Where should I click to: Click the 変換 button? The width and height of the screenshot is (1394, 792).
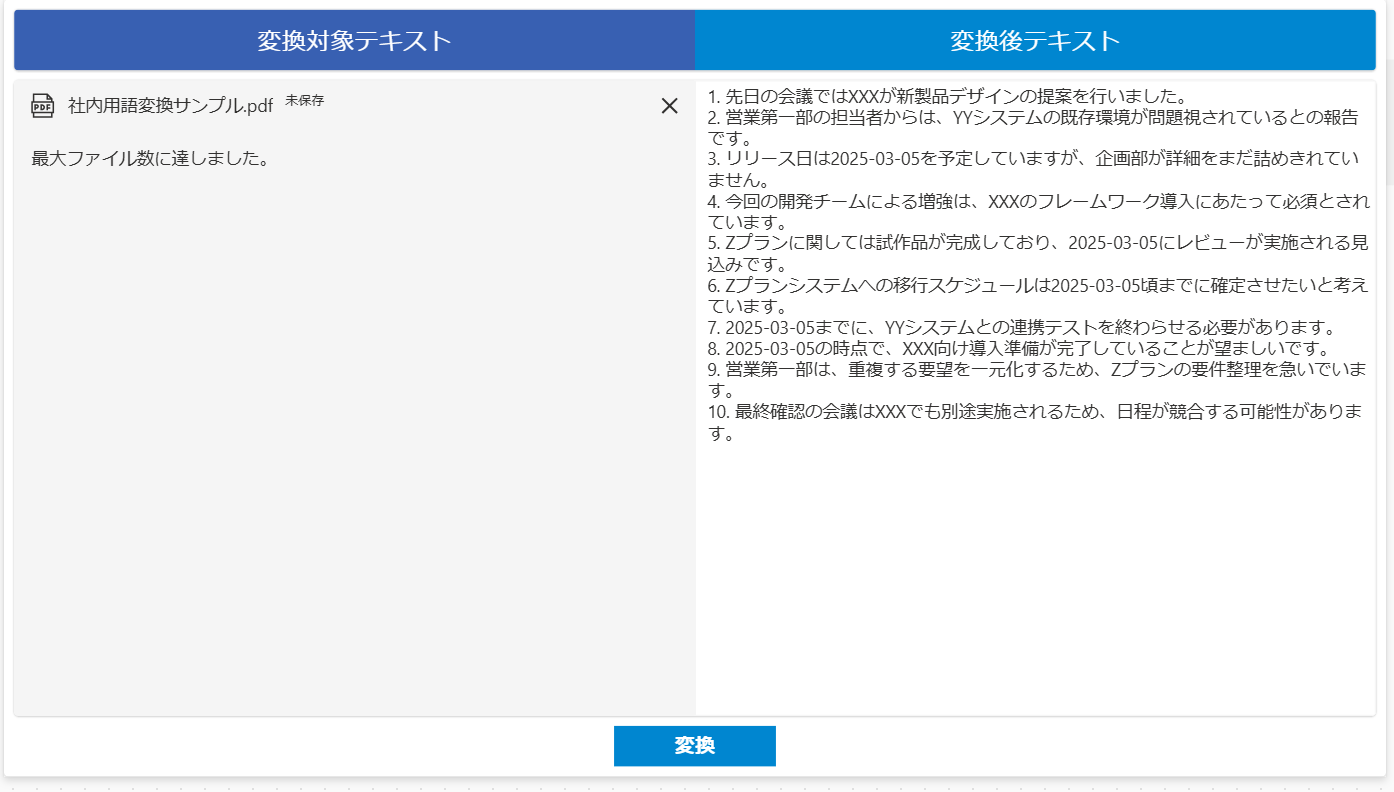pyautogui.click(x=695, y=746)
